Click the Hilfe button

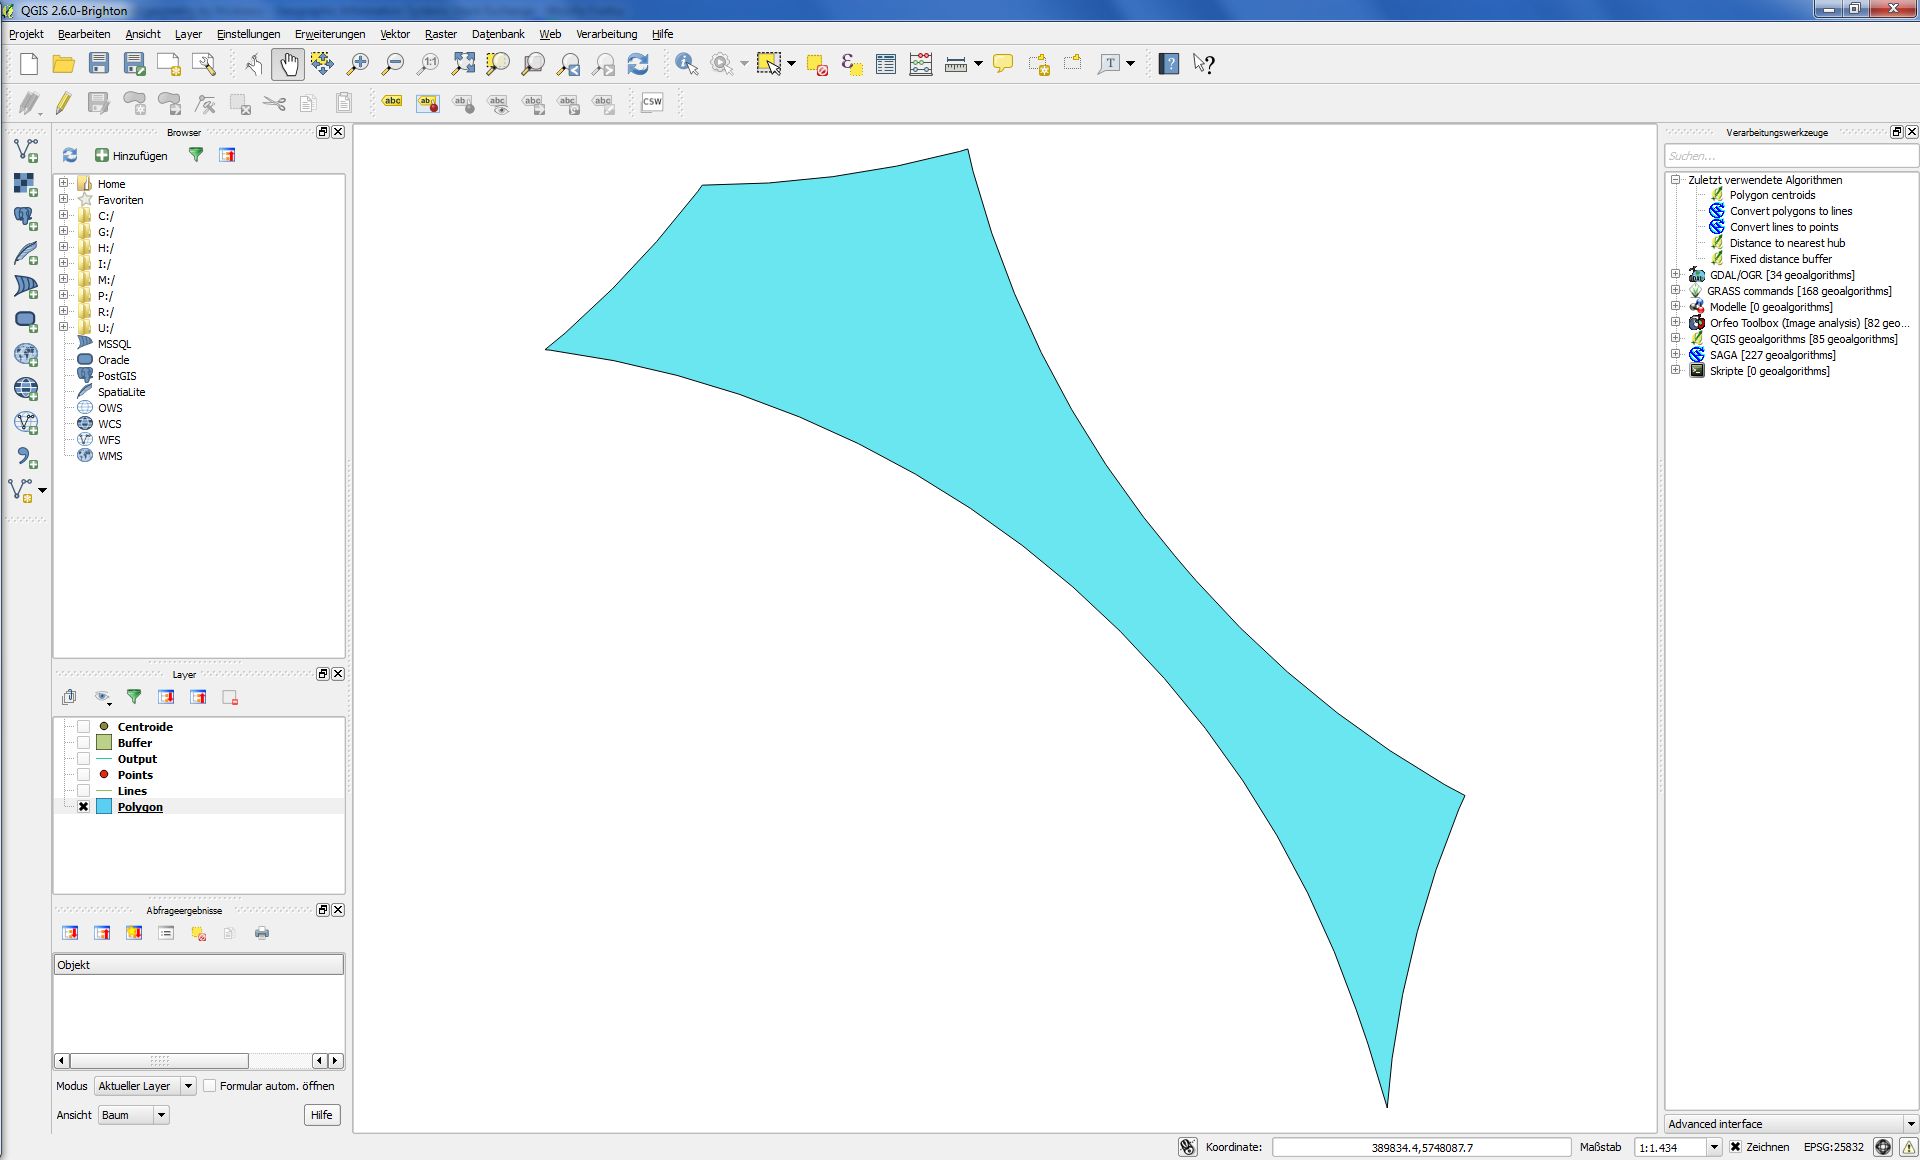click(x=321, y=1115)
